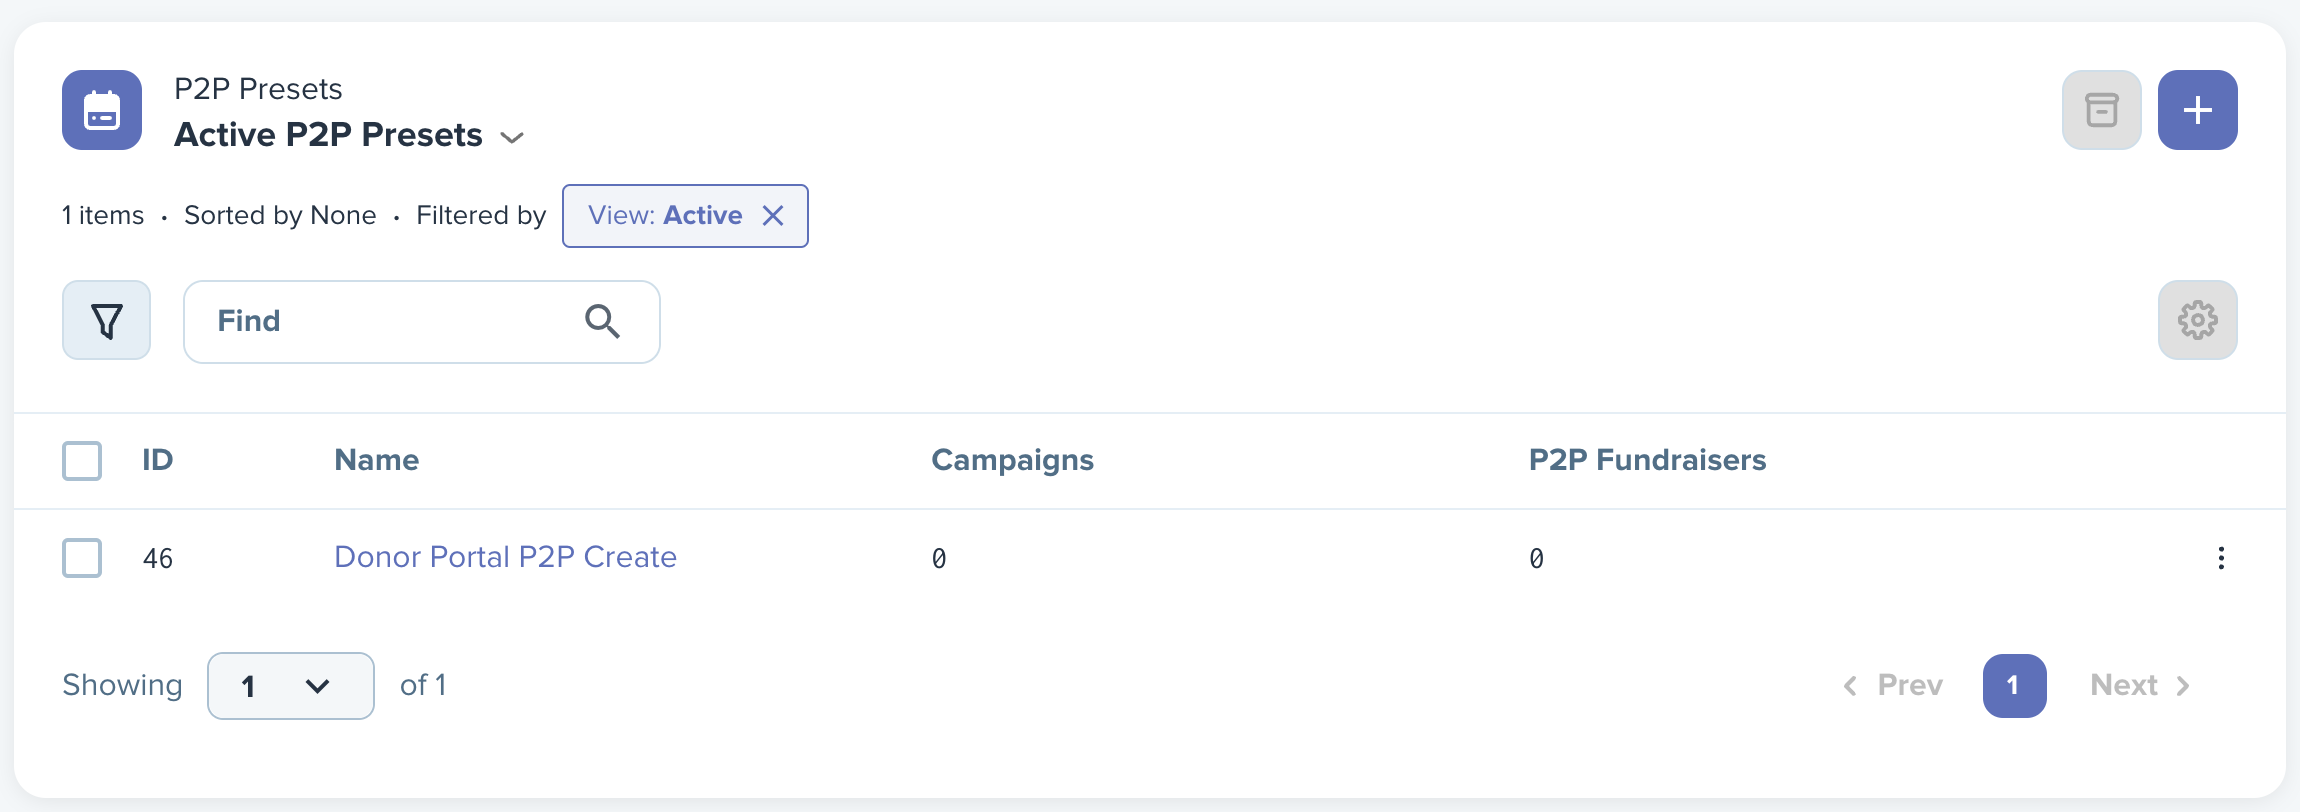The width and height of the screenshot is (2300, 812).
Task: Go to the Prev page
Action: [x=1893, y=685]
